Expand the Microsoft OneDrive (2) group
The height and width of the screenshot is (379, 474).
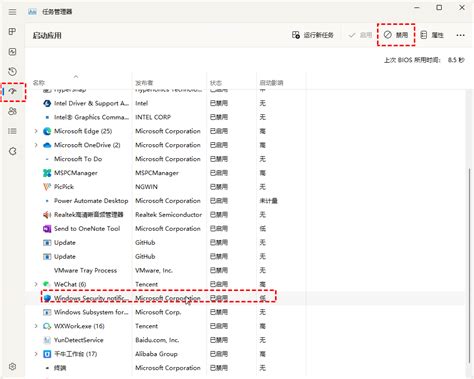pyautogui.click(x=36, y=145)
